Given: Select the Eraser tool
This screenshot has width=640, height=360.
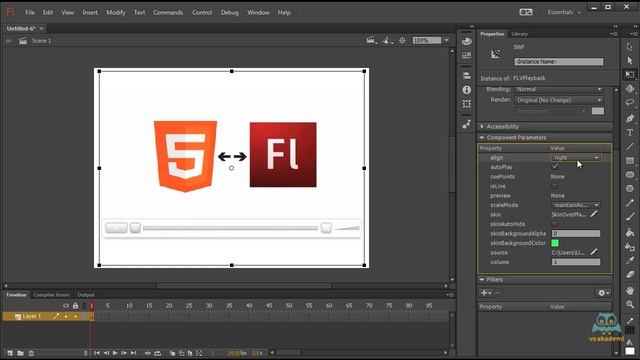Looking at the screenshot, I should (x=630, y=274).
